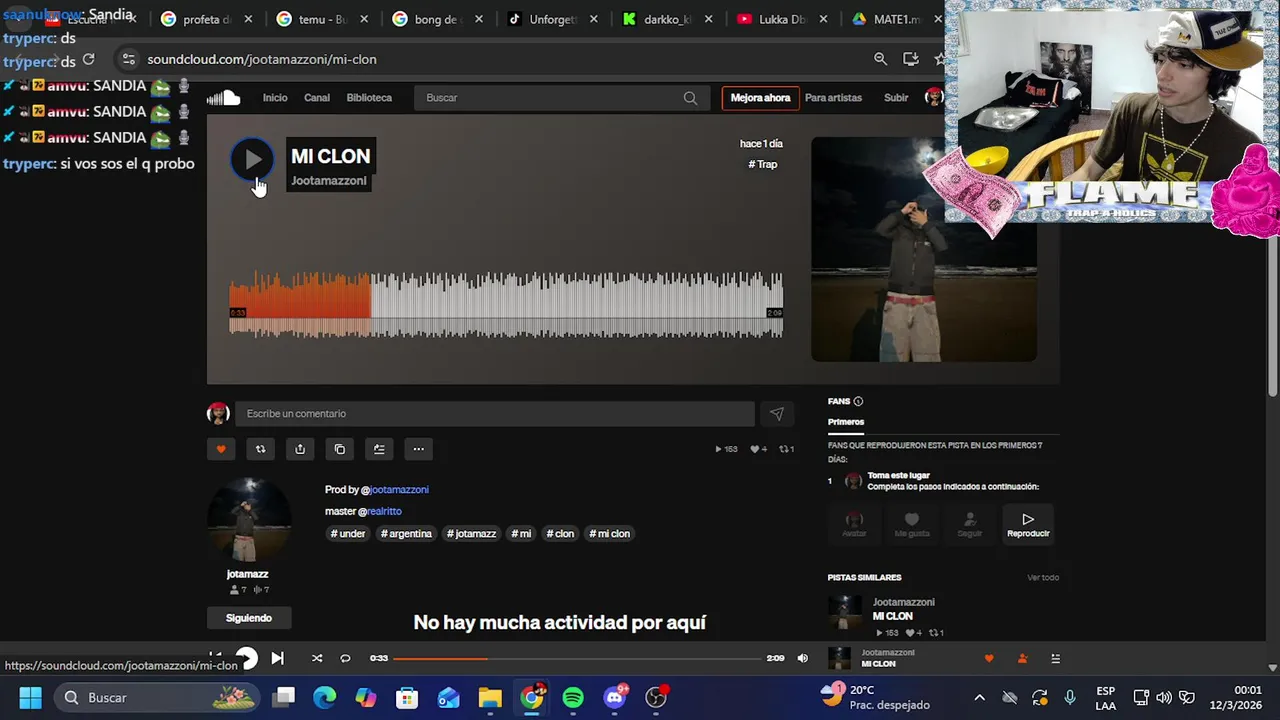Click the site info icon in address bar
This screenshot has width=1280, height=720.
tap(127, 59)
